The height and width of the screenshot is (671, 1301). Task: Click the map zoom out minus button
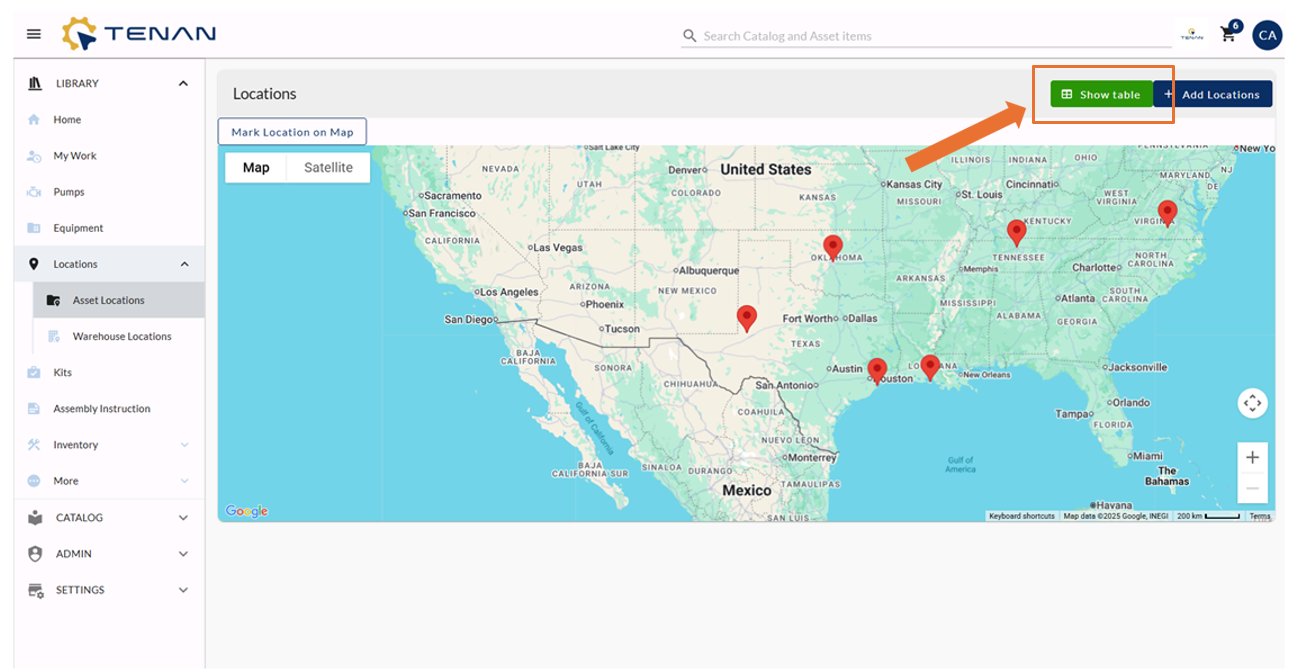tap(1252, 489)
